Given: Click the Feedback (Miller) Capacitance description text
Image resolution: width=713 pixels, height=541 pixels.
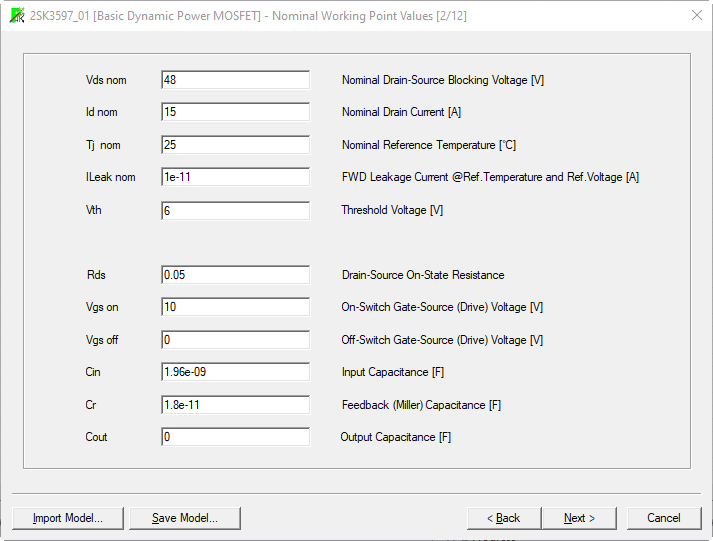Looking at the screenshot, I should coord(421,405).
